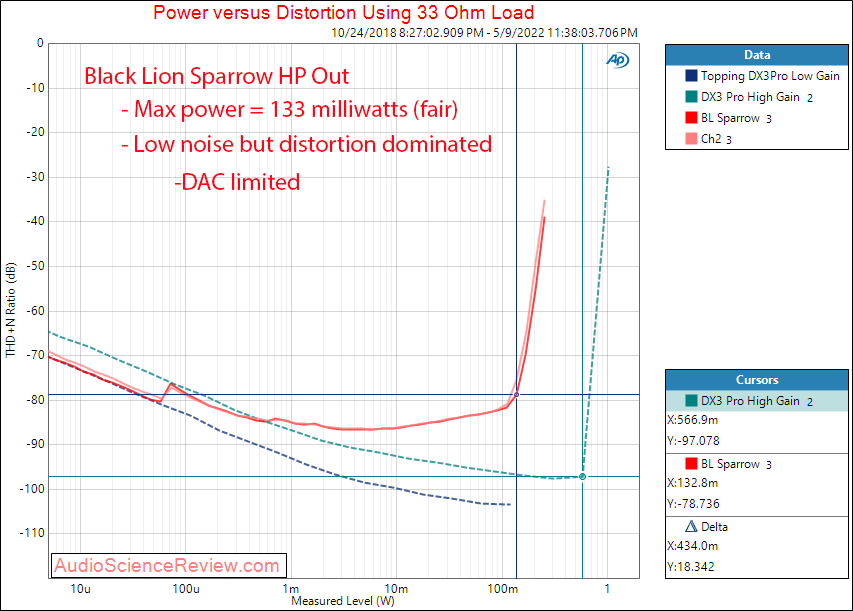
Task: Click the Max power = 133 milliwatts annotation
Action: [289, 109]
